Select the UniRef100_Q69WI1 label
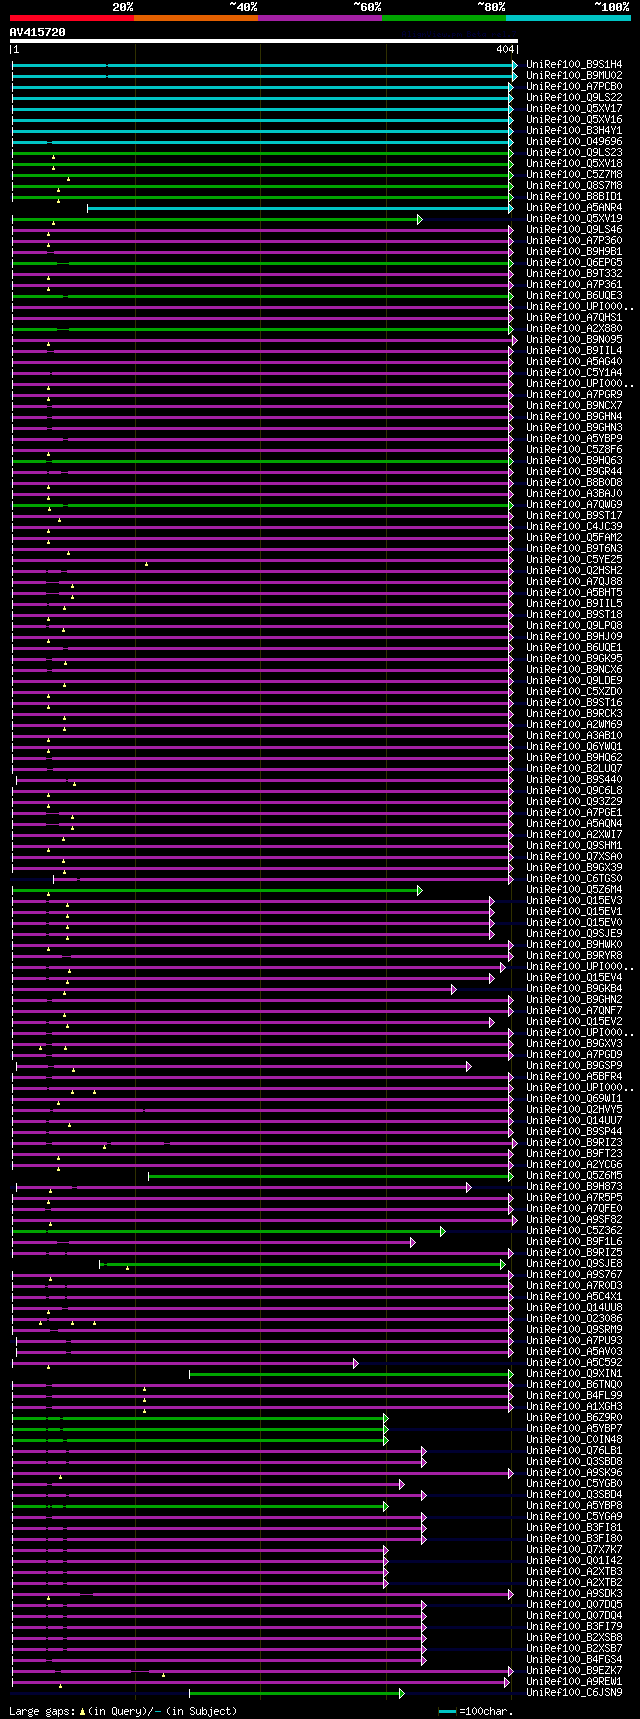 [x=574, y=1098]
